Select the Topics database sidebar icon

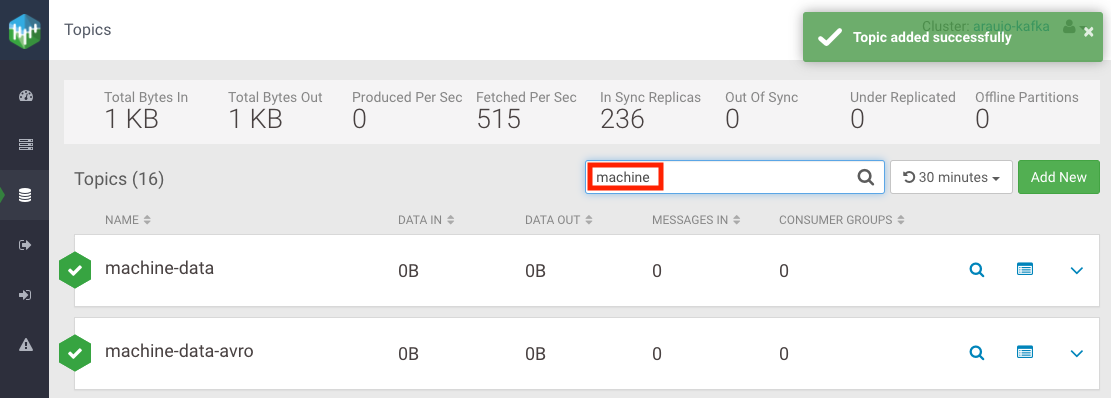(x=25, y=195)
